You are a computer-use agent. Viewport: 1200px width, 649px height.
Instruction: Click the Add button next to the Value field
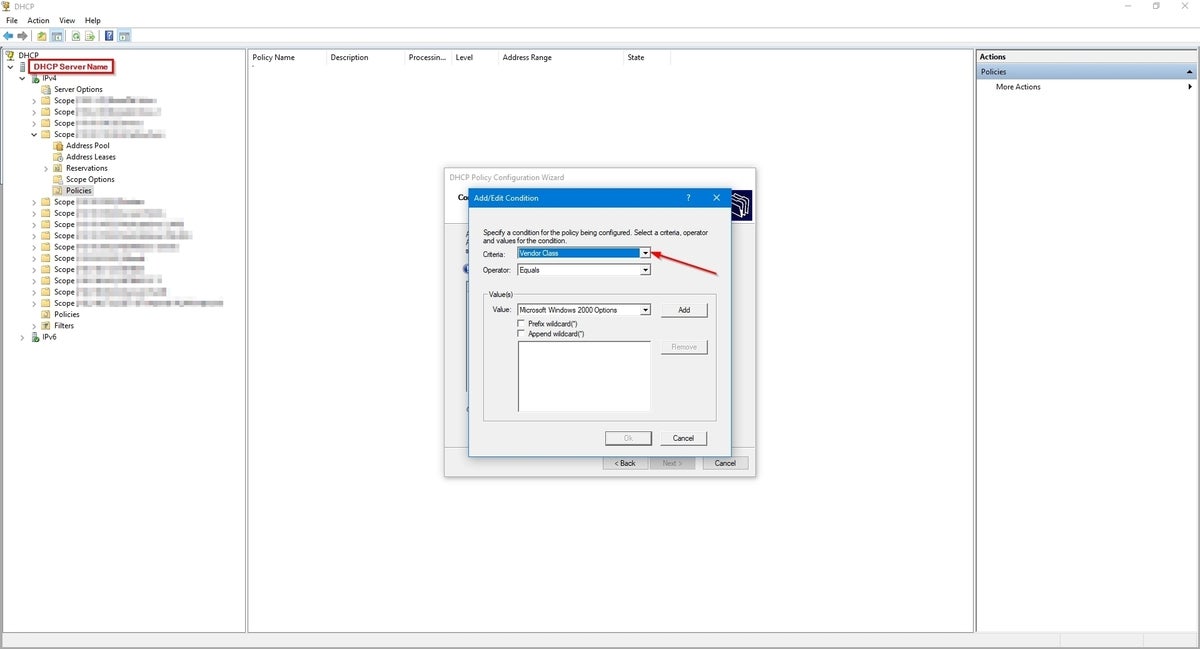click(x=684, y=310)
